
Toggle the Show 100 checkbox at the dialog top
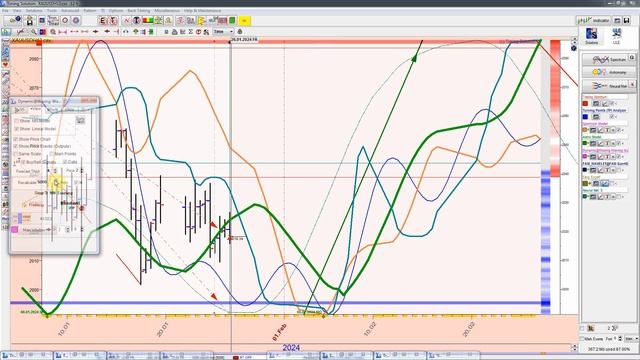click(x=16, y=121)
